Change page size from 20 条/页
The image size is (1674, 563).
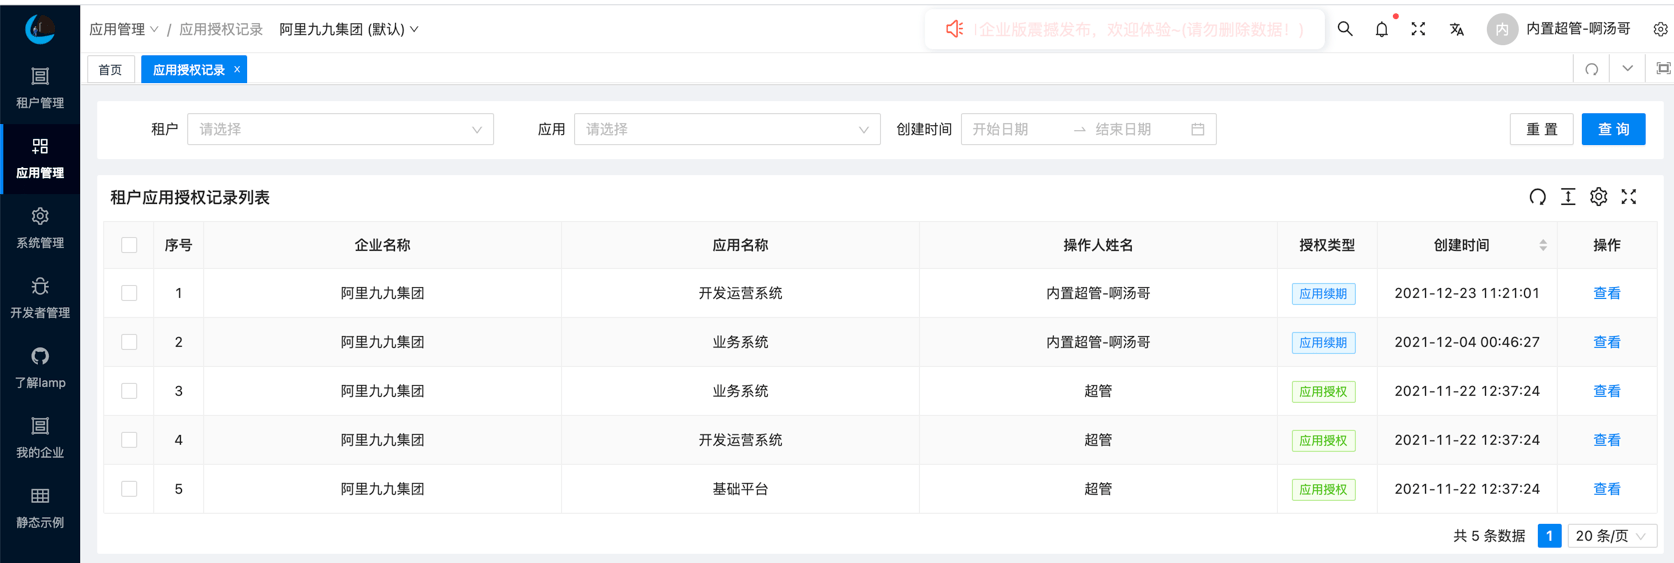click(1611, 536)
